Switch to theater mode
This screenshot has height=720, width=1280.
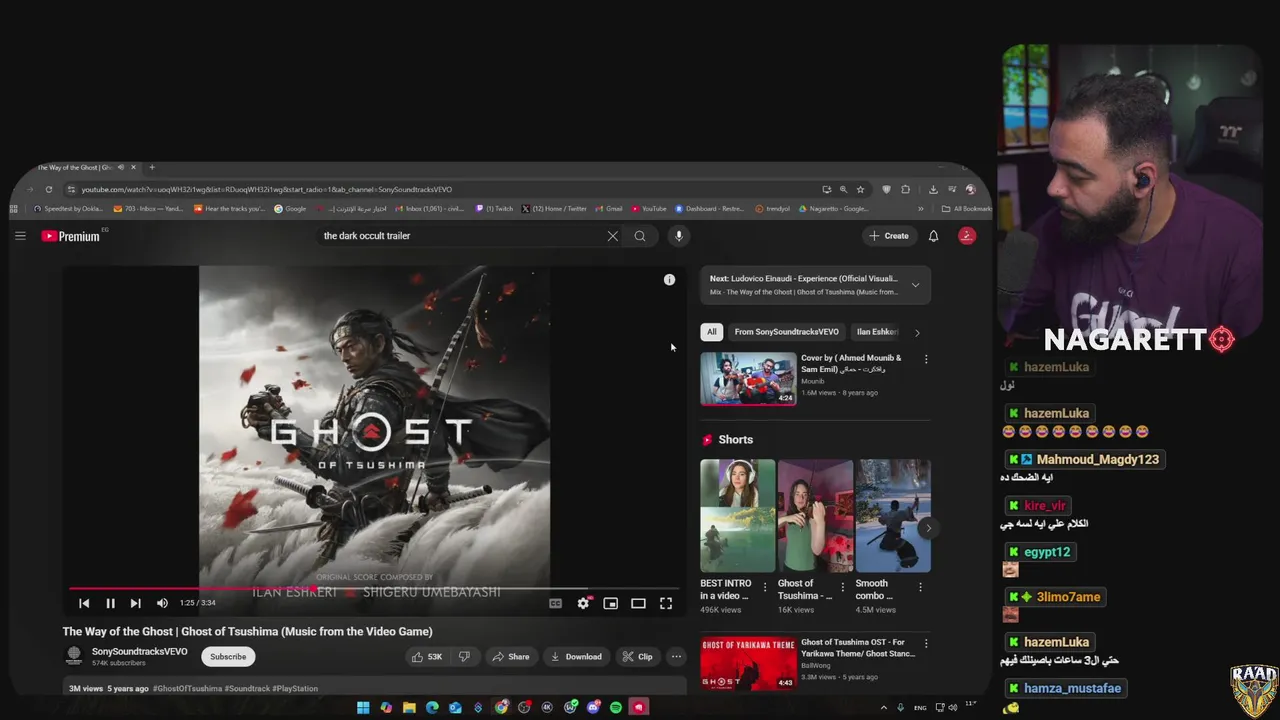pos(638,603)
